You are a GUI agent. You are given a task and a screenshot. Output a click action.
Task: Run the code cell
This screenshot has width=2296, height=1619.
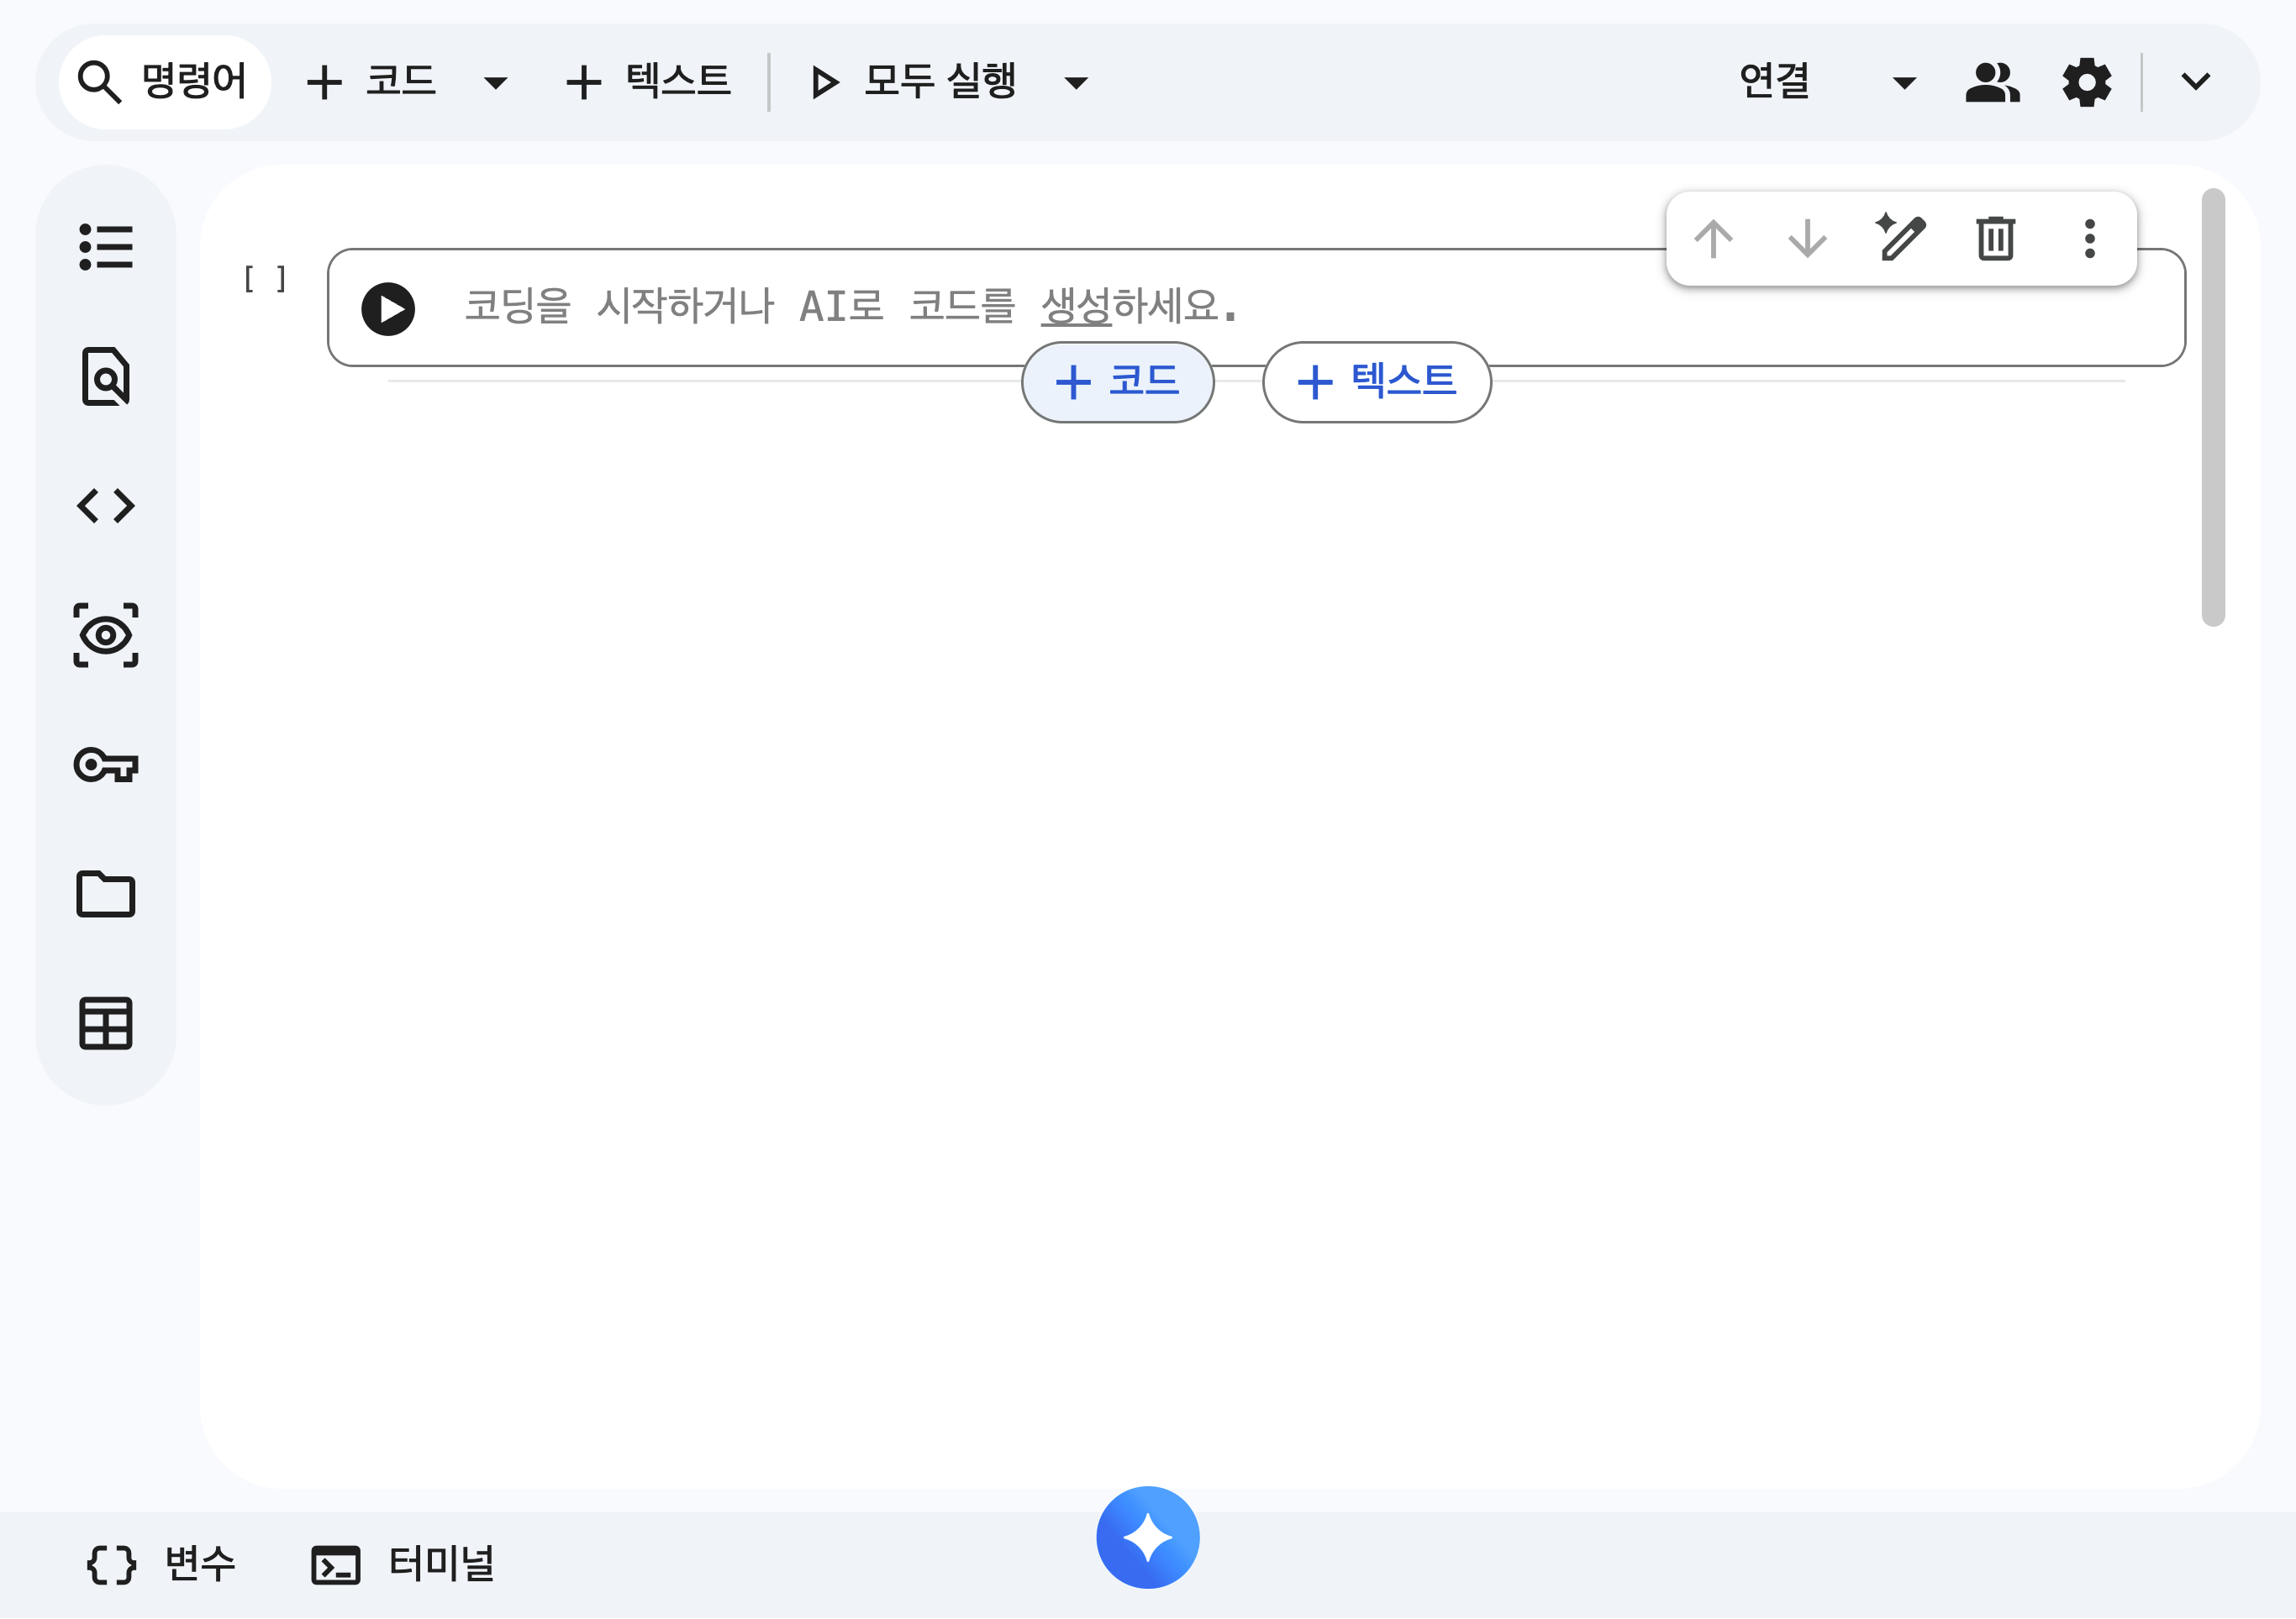[388, 309]
